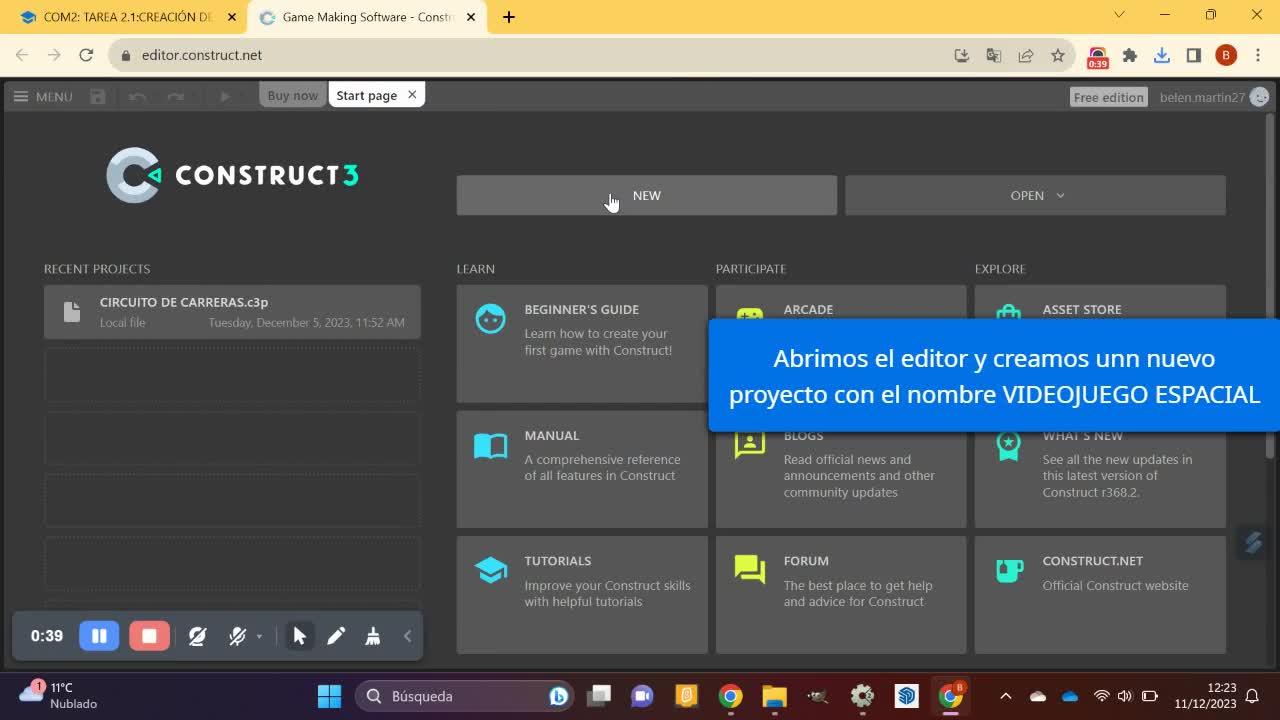Open the tab search chevron
The image size is (1280, 720).
pyautogui.click(x=1119, y=15)
